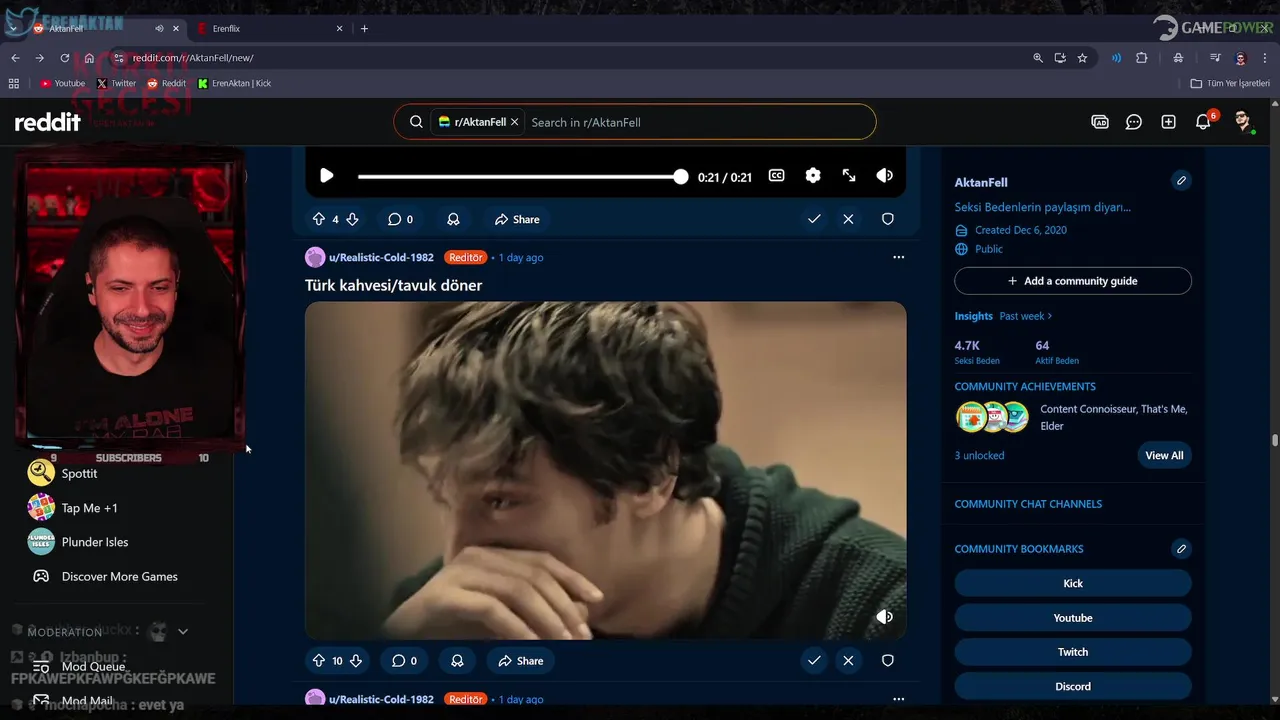
Task: Remove r/AktanFell search scope chip
Action: pos(514,122)
